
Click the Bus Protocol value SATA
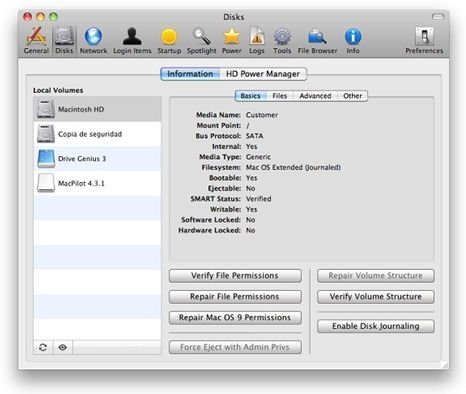click(254, 136)
